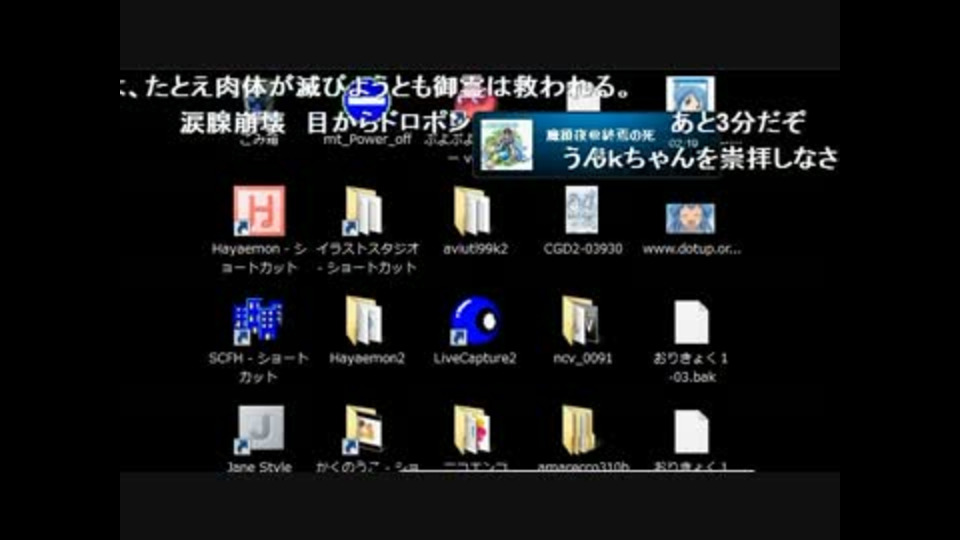Launch Jane Style shortcut
This screenshot has height=540, width=960.
[260, 430]
